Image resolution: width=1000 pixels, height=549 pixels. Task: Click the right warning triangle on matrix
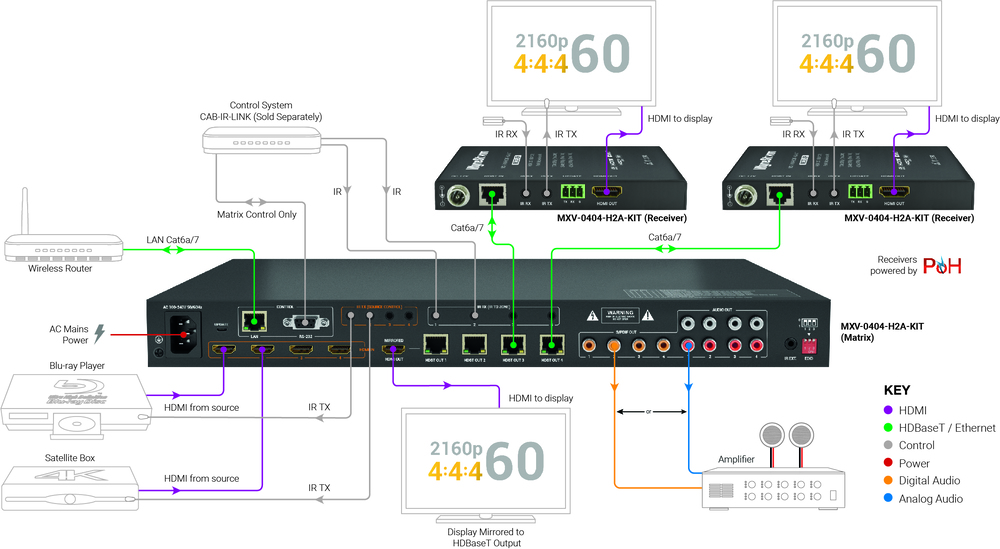(x=648, y=315)
